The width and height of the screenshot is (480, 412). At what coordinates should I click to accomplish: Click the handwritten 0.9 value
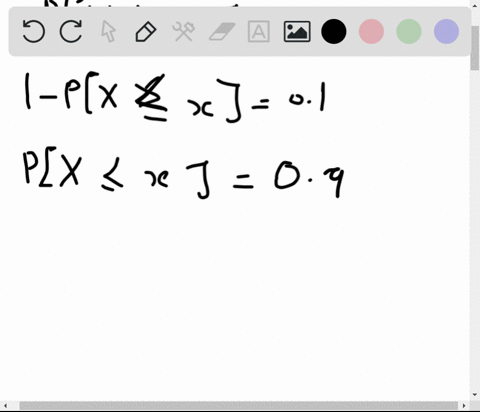[x=309, y=179]
